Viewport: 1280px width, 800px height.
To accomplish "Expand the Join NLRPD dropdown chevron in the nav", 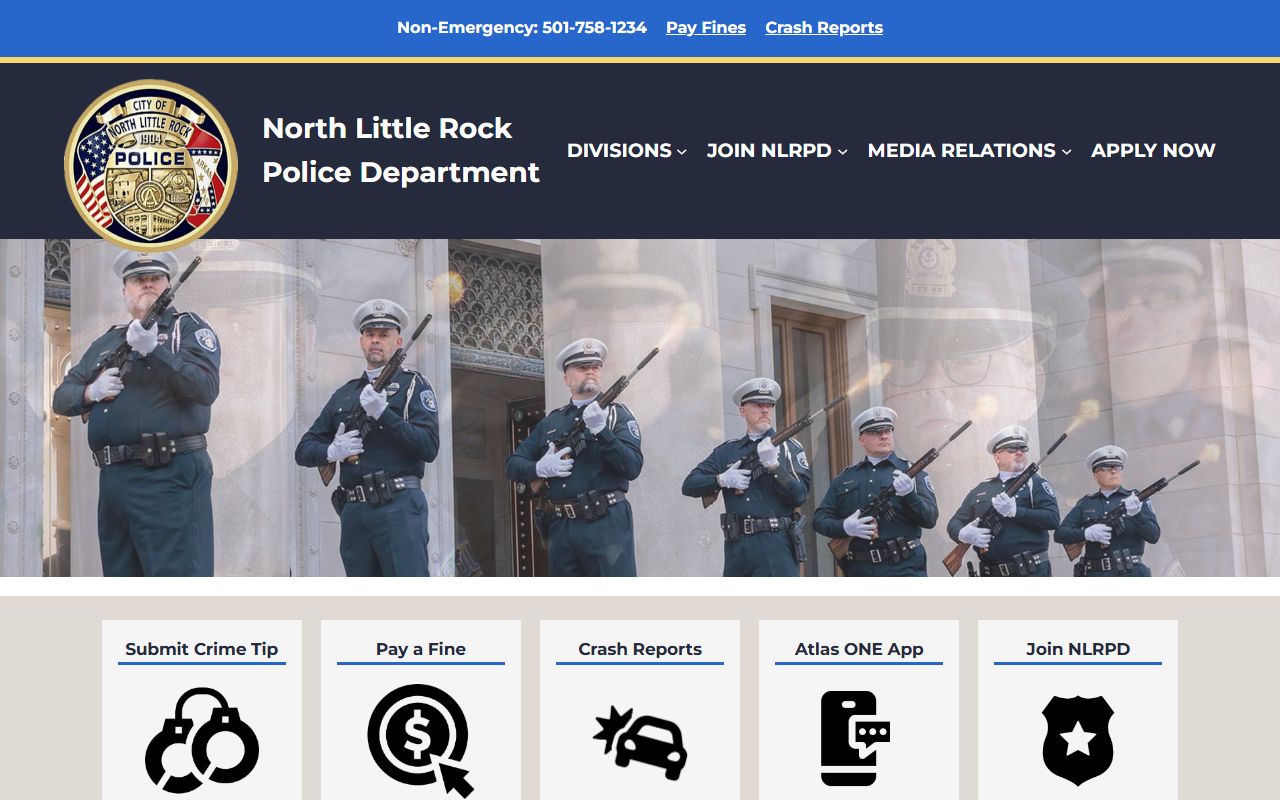I will click(842, 152).
